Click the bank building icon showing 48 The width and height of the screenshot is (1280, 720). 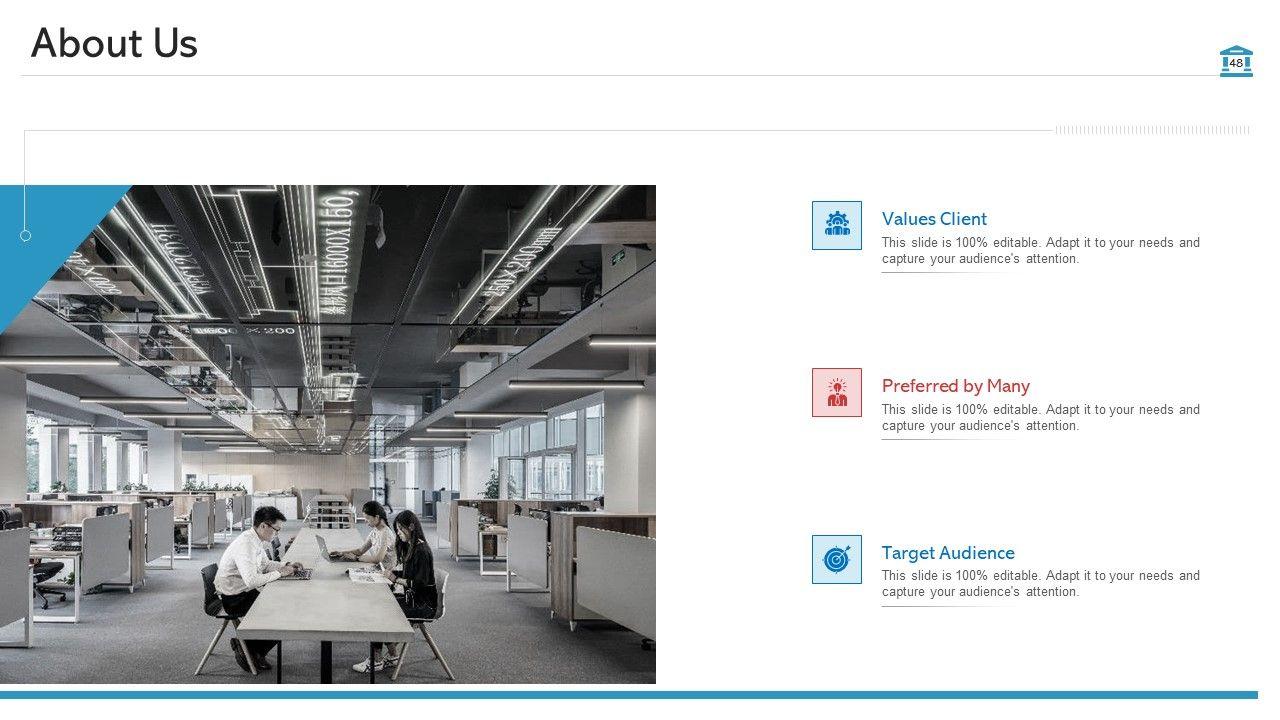point(1236,61)
